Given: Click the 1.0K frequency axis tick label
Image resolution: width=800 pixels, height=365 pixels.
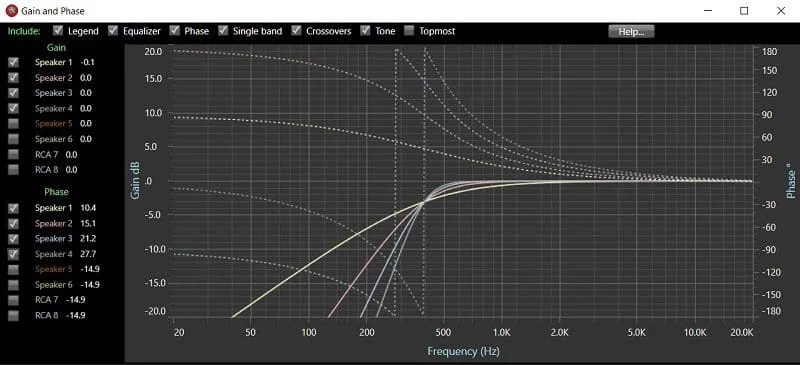Looking at the screenshot, I should click(502, 332).
